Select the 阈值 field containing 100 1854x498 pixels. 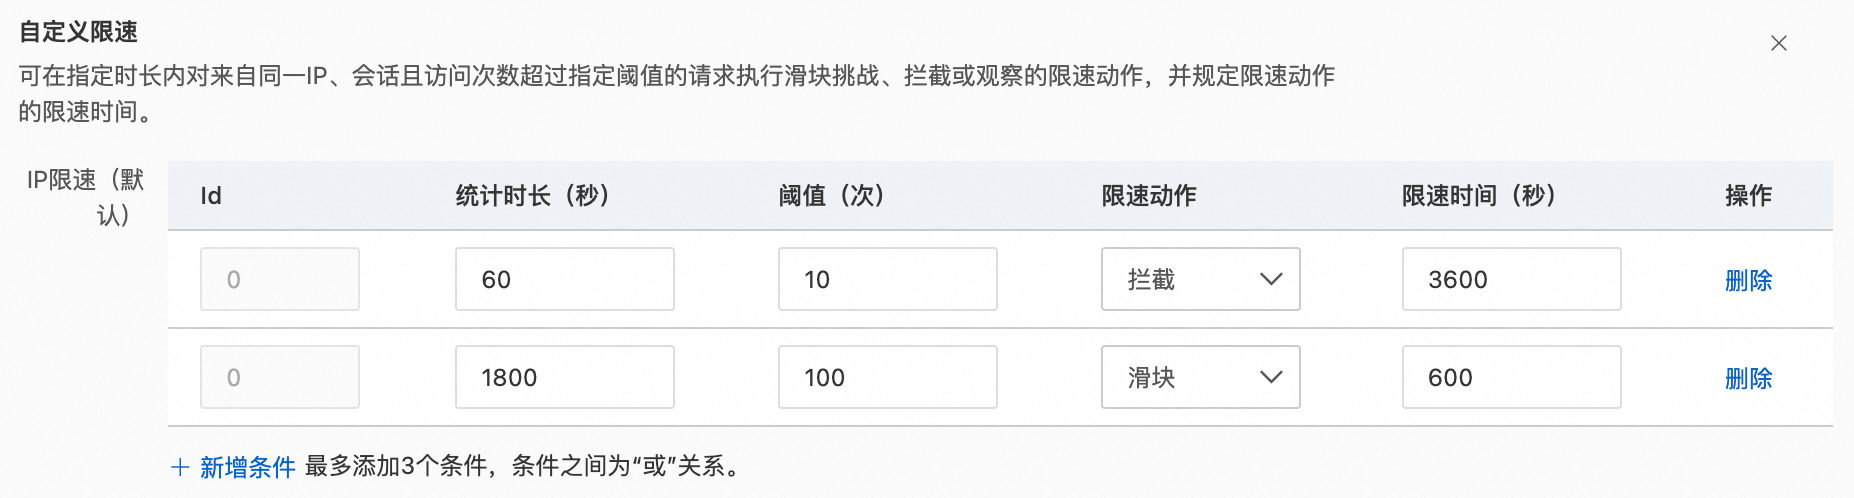click(887, 377)
